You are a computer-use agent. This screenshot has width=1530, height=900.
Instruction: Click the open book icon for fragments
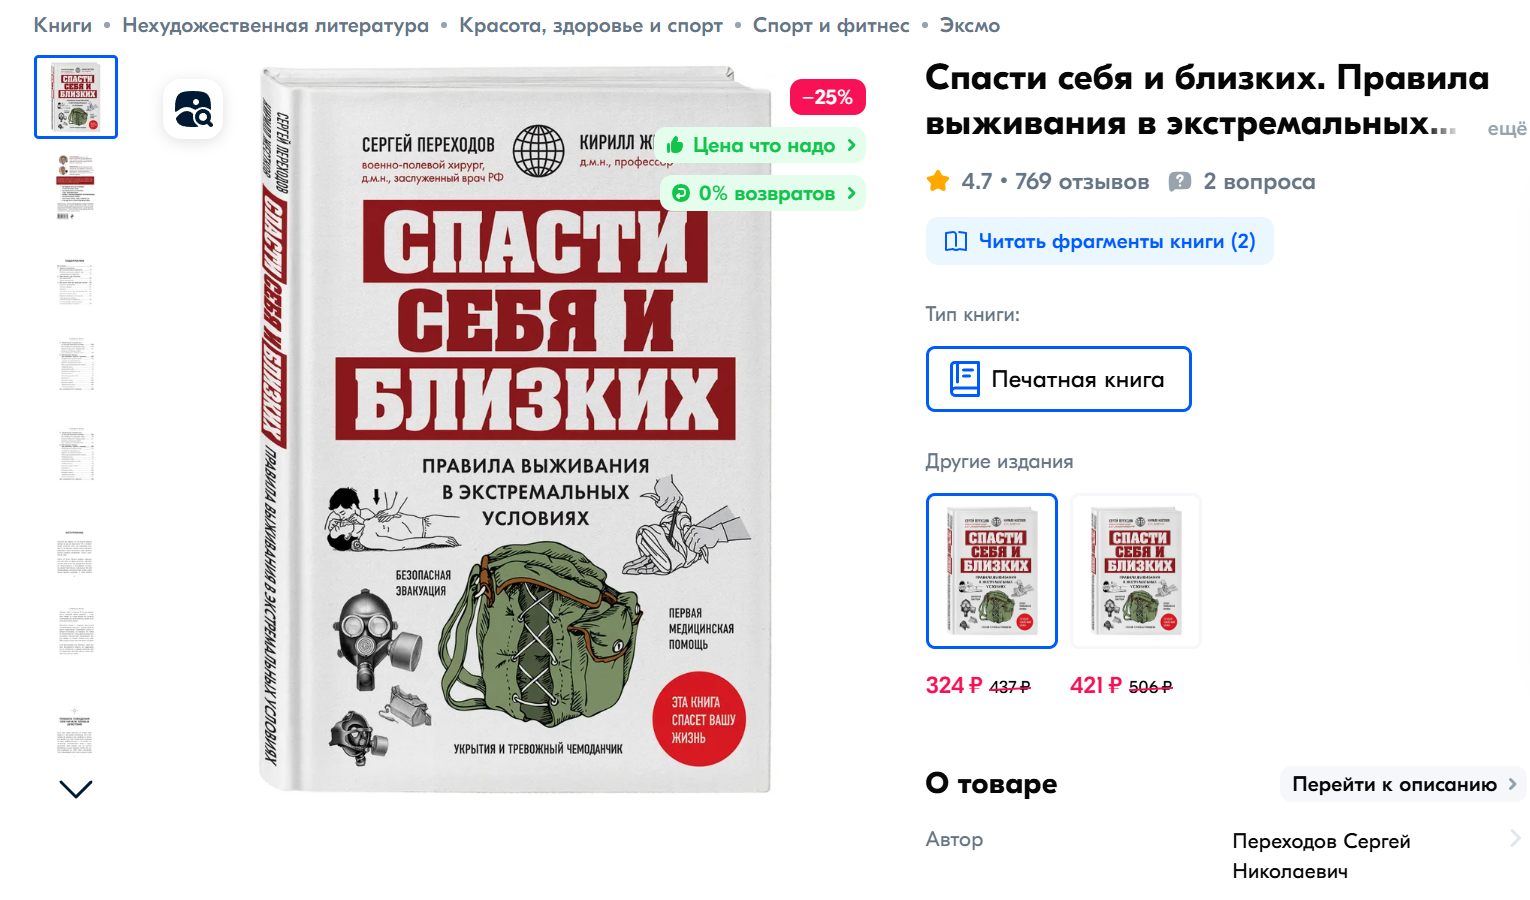pos(956,241)
